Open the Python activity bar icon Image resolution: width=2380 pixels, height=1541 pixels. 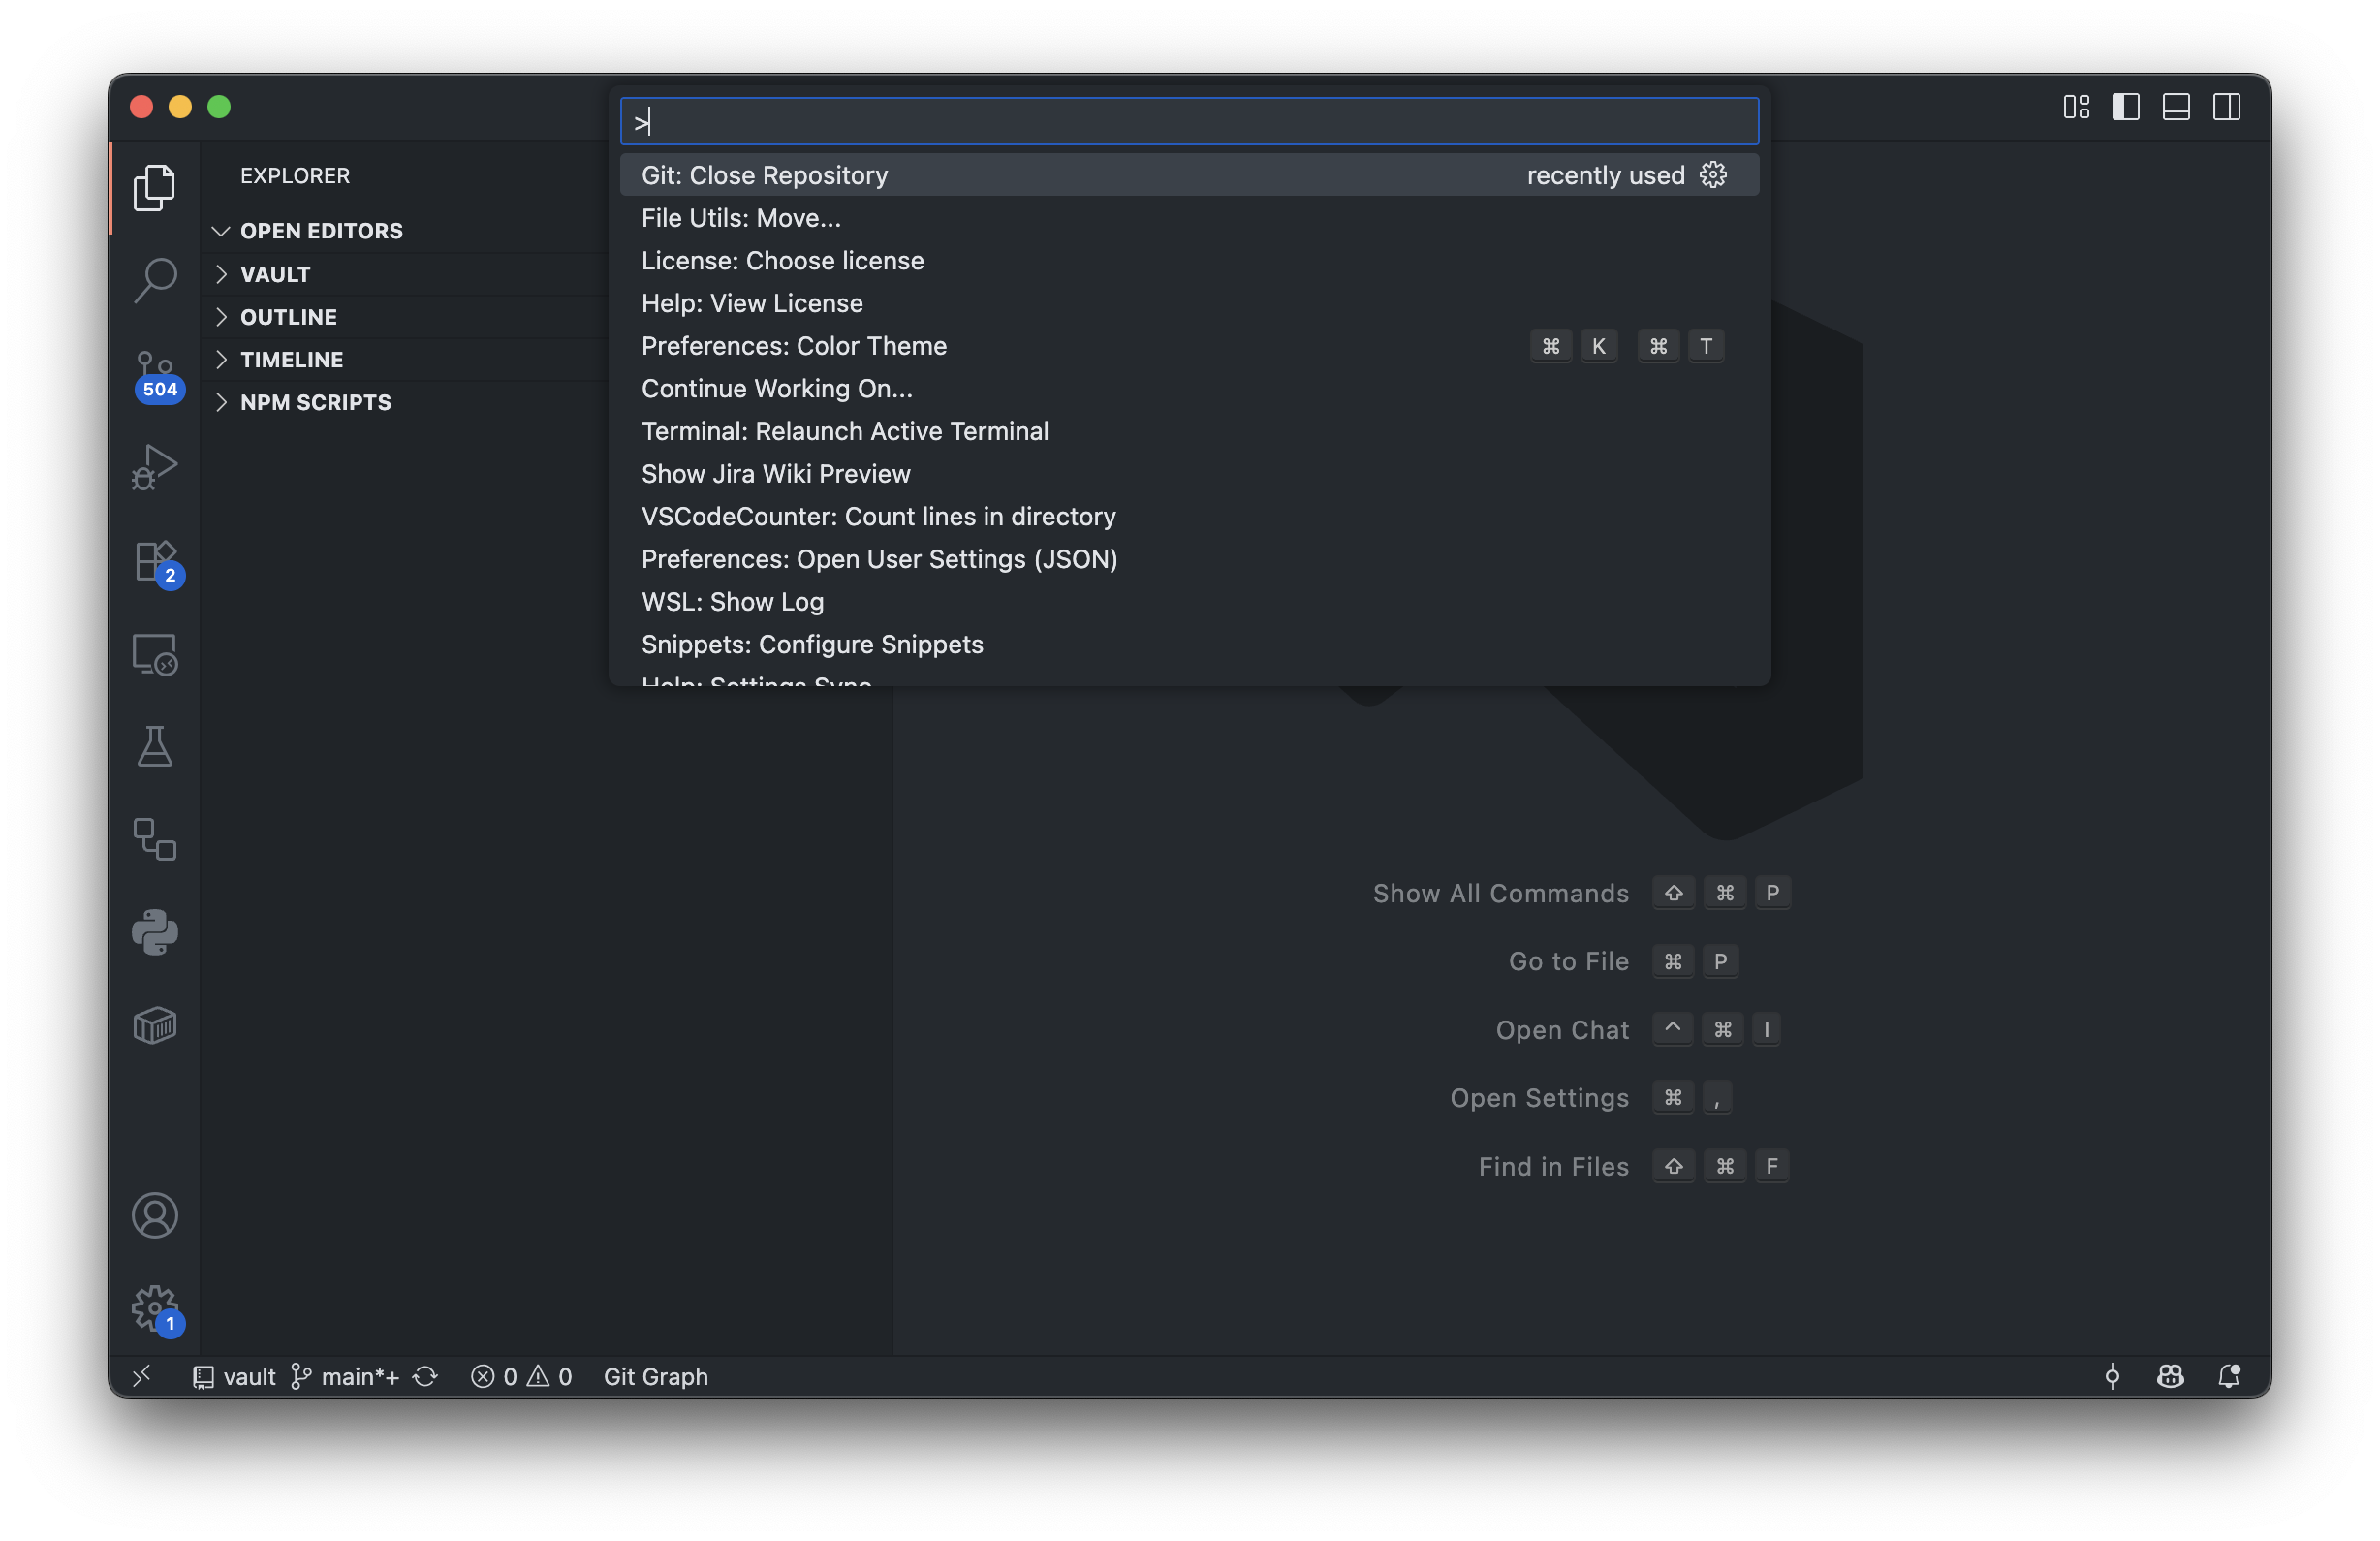click(155, 933)
